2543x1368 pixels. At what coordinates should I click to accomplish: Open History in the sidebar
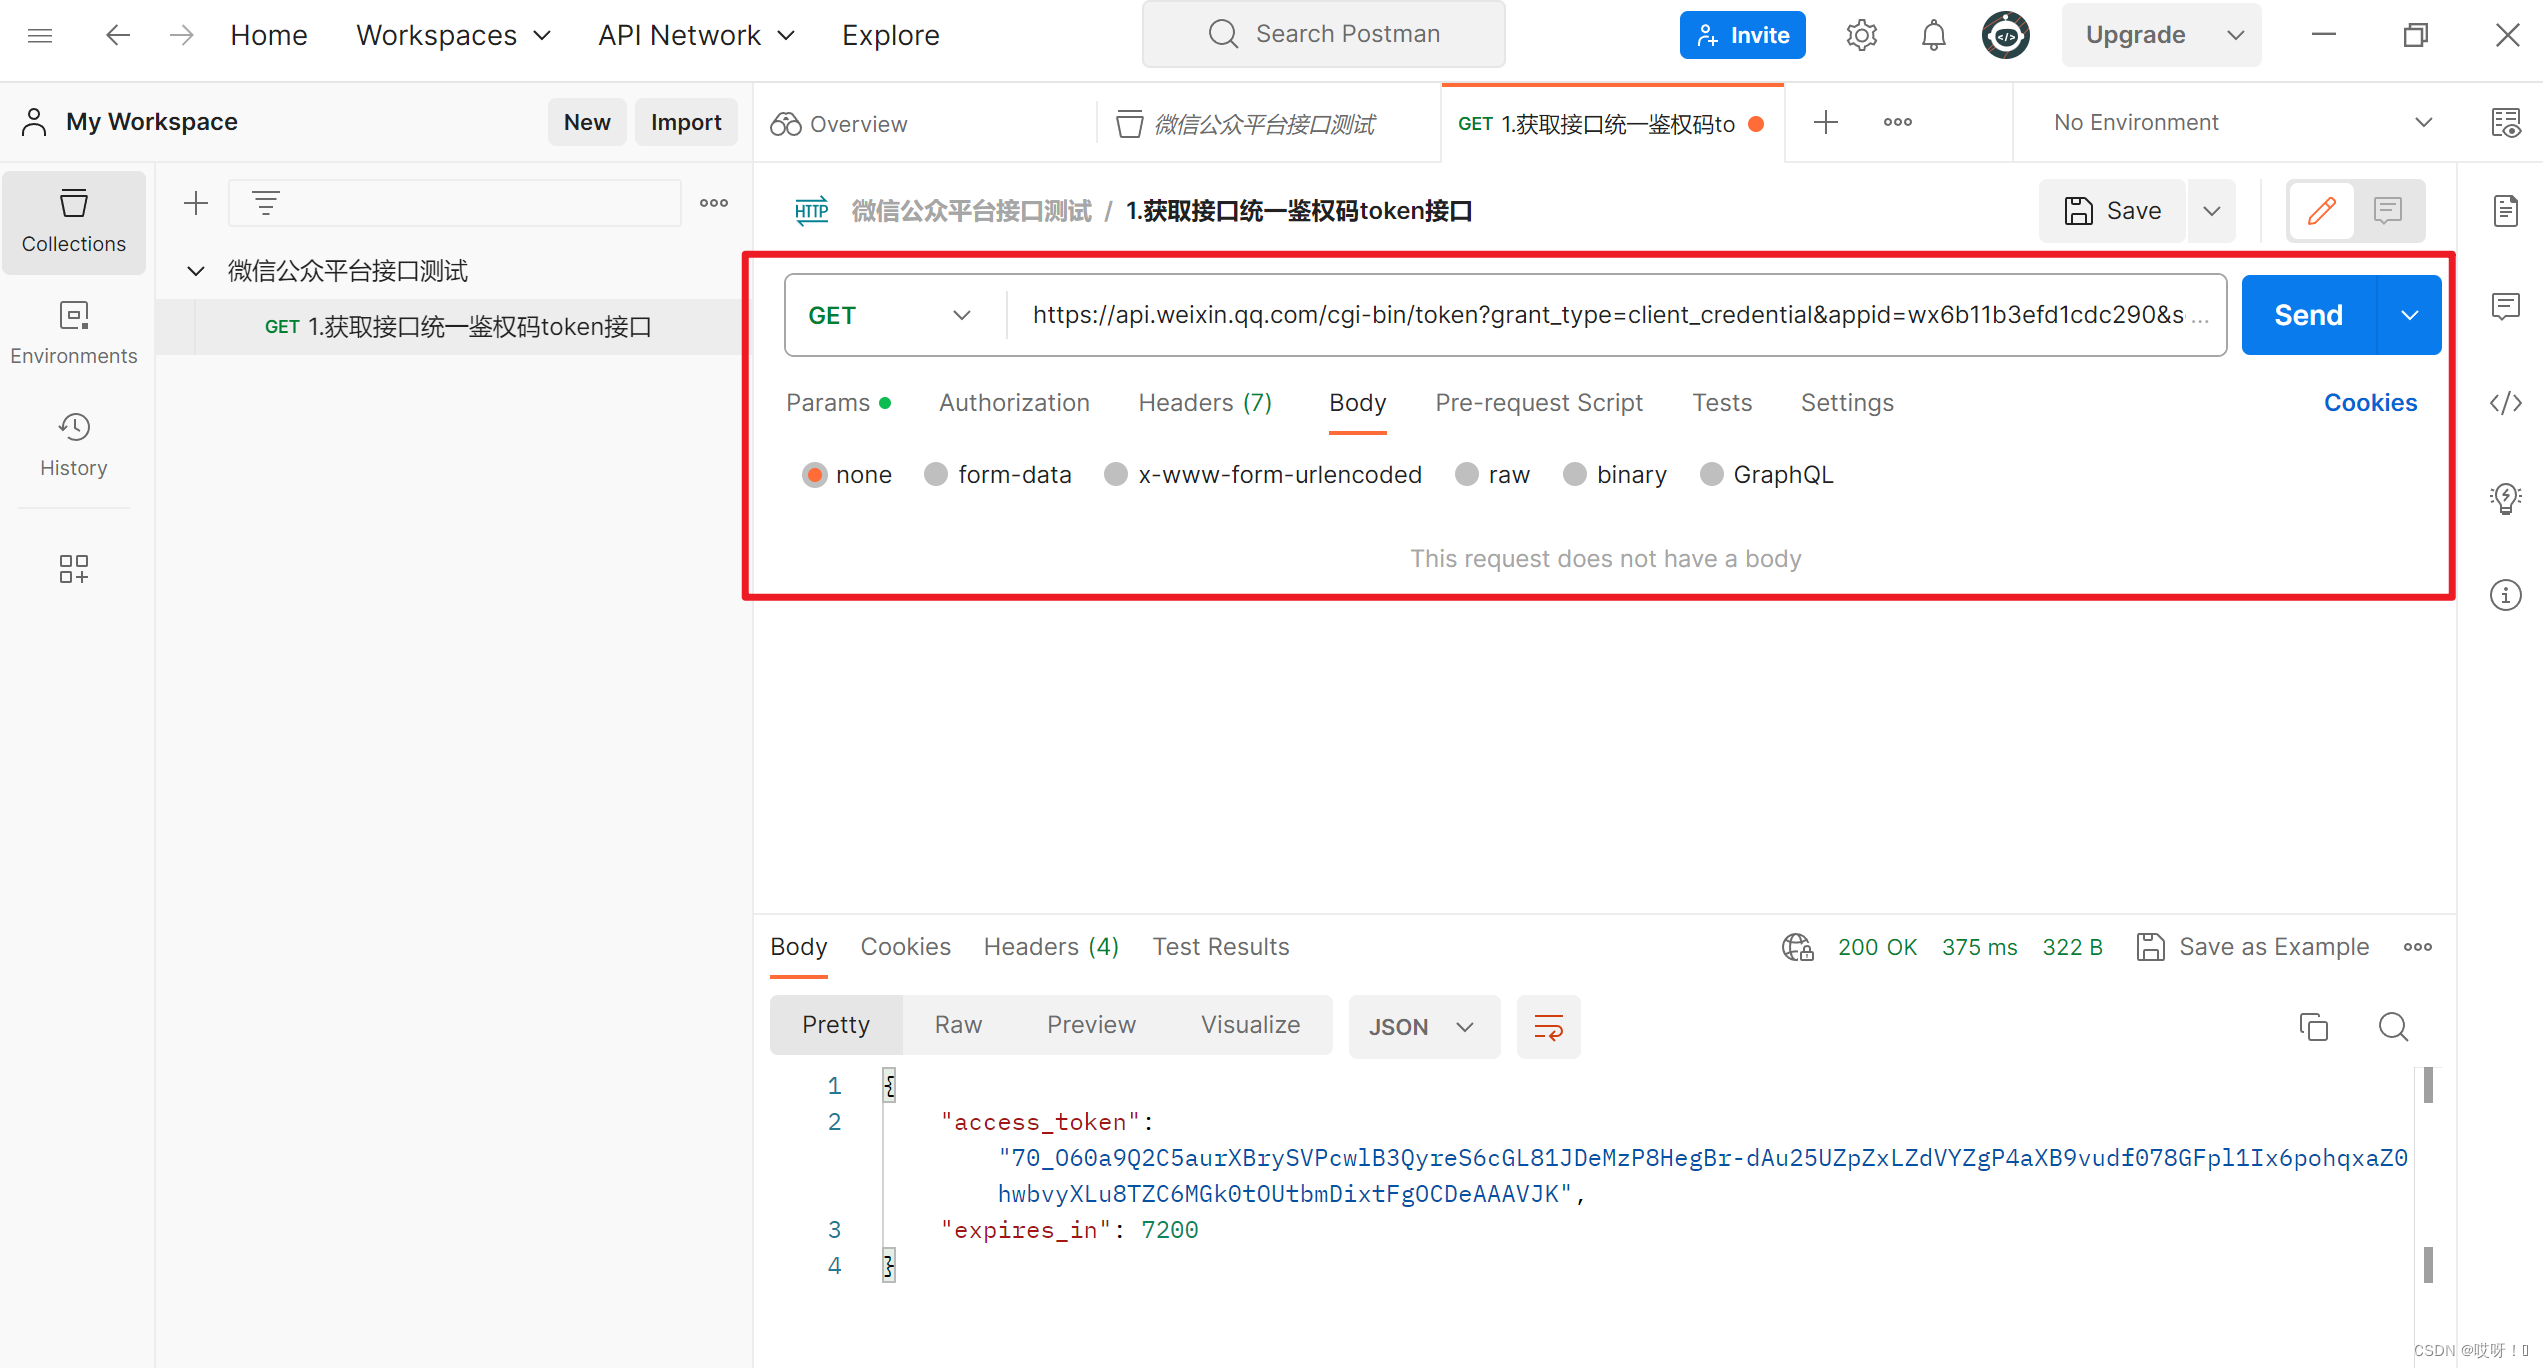74,446
